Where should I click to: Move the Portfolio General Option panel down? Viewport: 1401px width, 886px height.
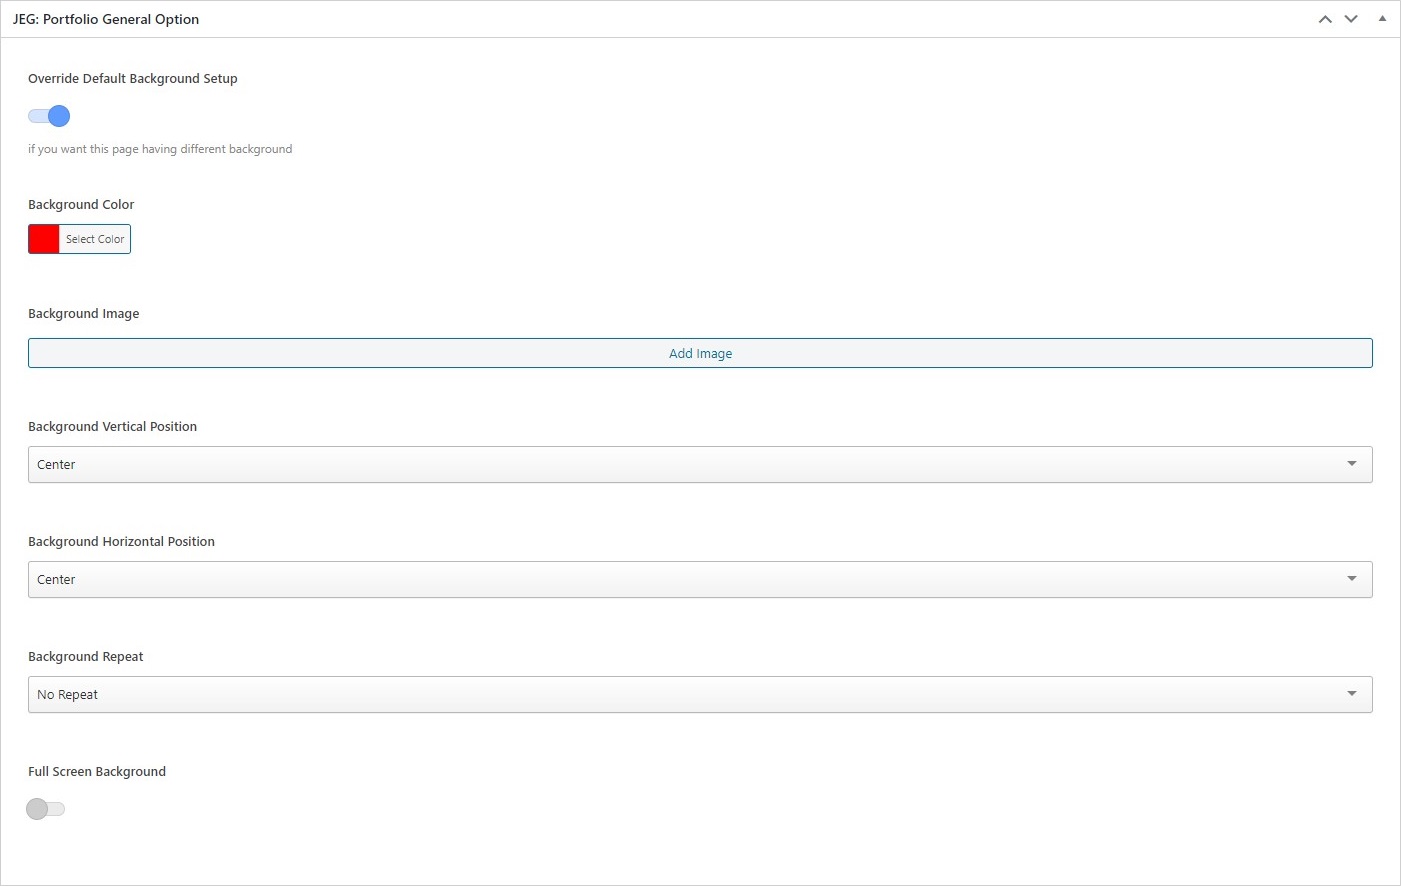click(1351, 19)
